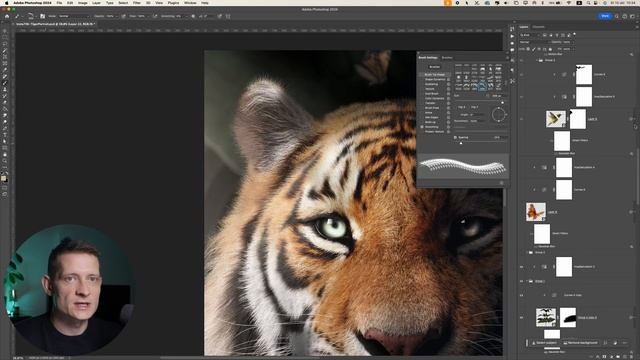The width and height of the screenshot is (640, 360).
Task: Filter layers by pixel layer icon
Action: (544, 35)
